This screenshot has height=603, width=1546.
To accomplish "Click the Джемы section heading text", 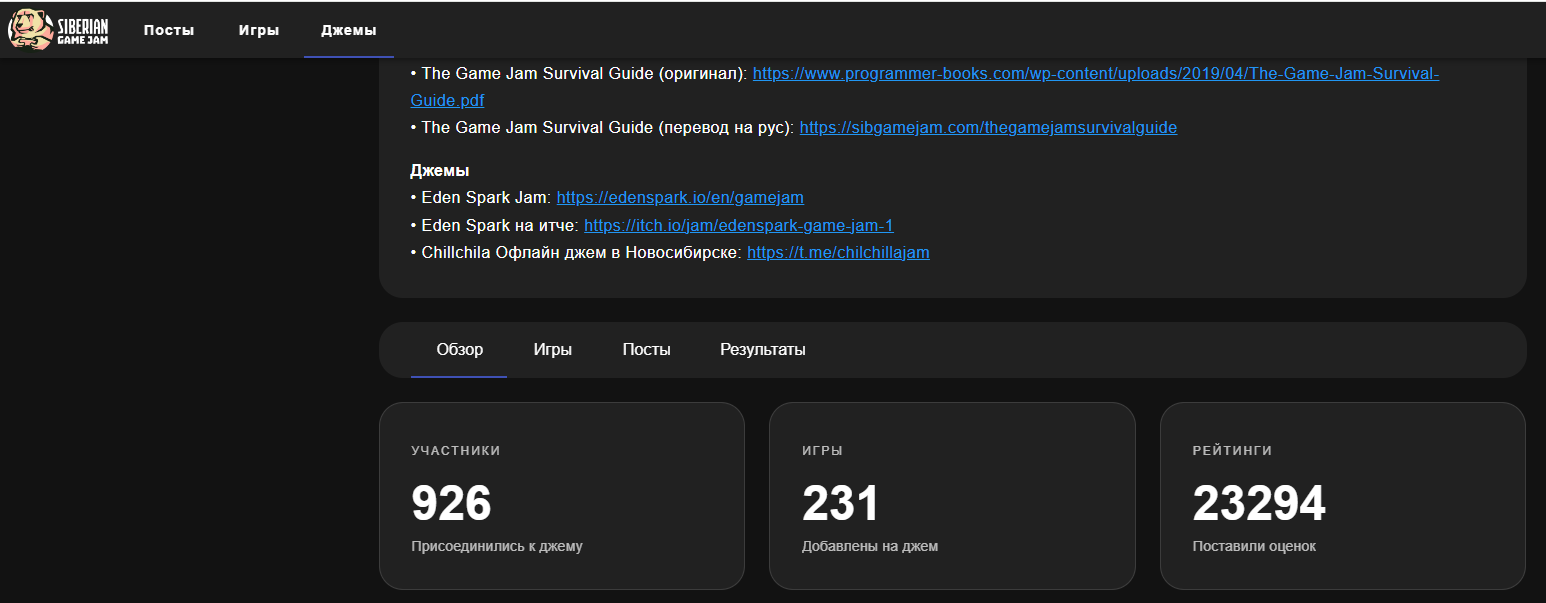I will coord(440,170).
